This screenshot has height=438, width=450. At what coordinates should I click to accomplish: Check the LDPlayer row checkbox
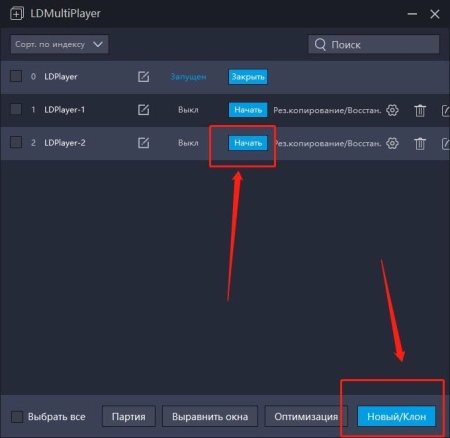click(16, 76)
